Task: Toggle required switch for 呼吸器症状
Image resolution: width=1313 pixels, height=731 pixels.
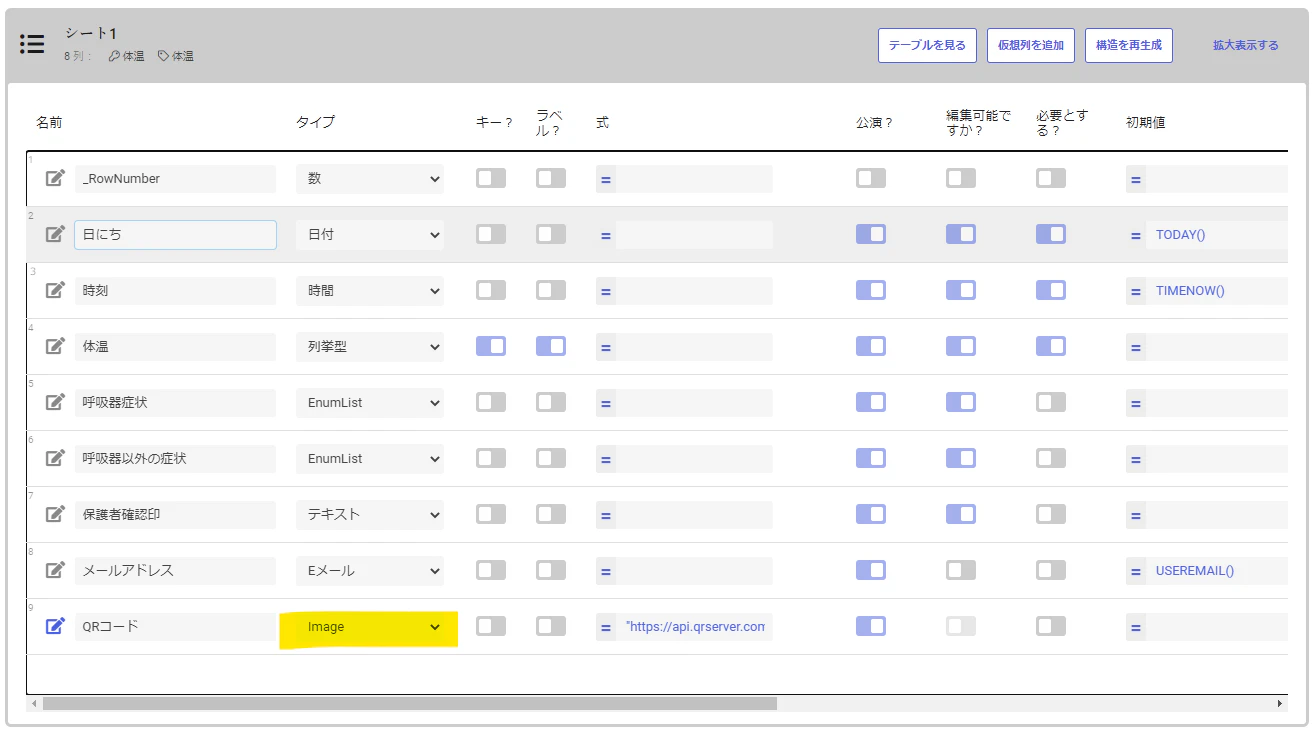Action: pyautogui.click(x=1051, y=402)
